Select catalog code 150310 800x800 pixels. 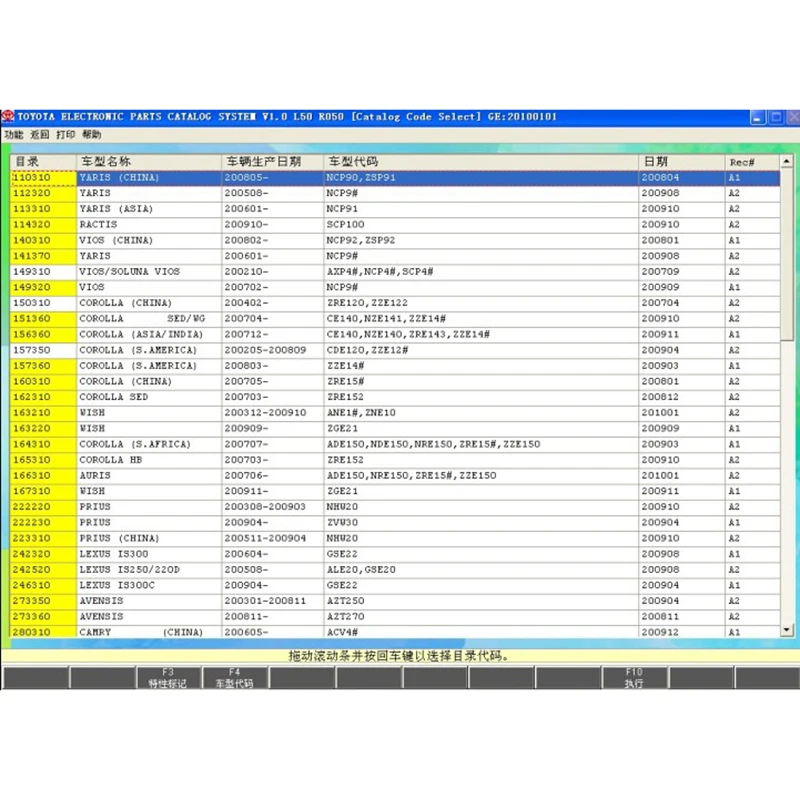(43, 303)
